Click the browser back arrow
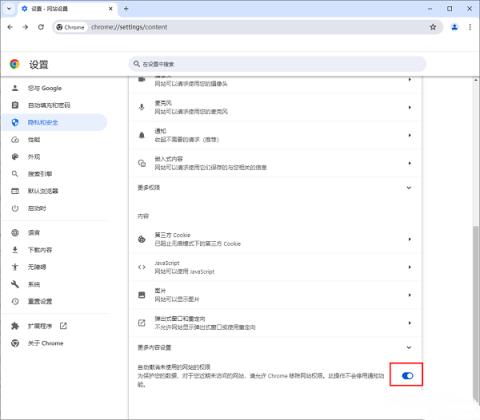Viewport: 480px width, 420px height. click(10, 27)
